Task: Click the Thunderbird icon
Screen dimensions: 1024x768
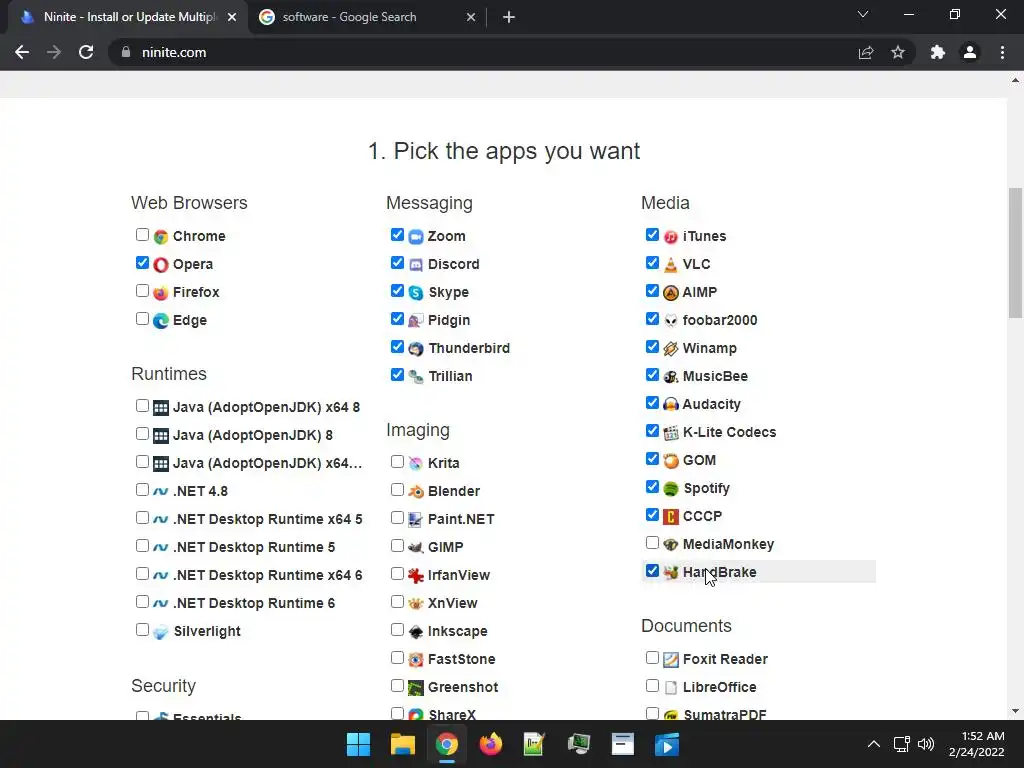Action: 416,349
